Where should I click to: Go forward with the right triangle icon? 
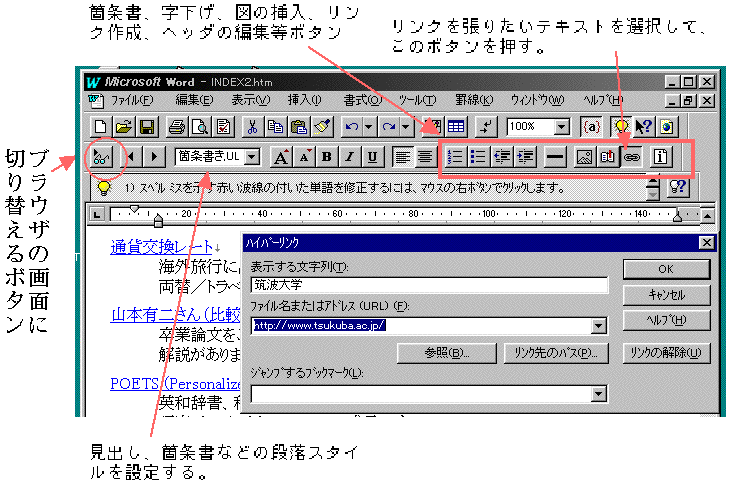(154, 157)
